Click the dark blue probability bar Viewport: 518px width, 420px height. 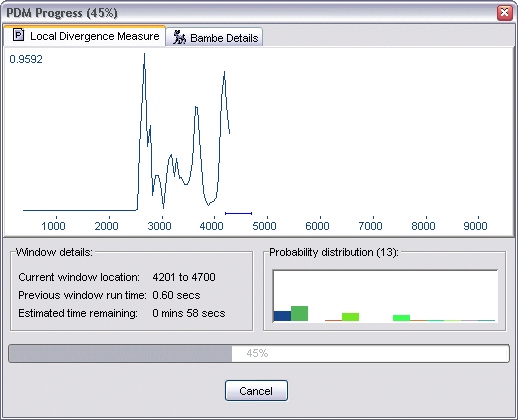click(282, 316)
